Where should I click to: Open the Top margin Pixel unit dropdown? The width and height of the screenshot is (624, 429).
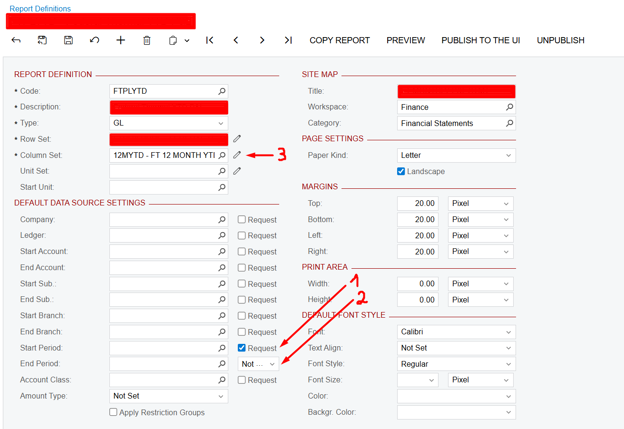click(x=481, y=203)
